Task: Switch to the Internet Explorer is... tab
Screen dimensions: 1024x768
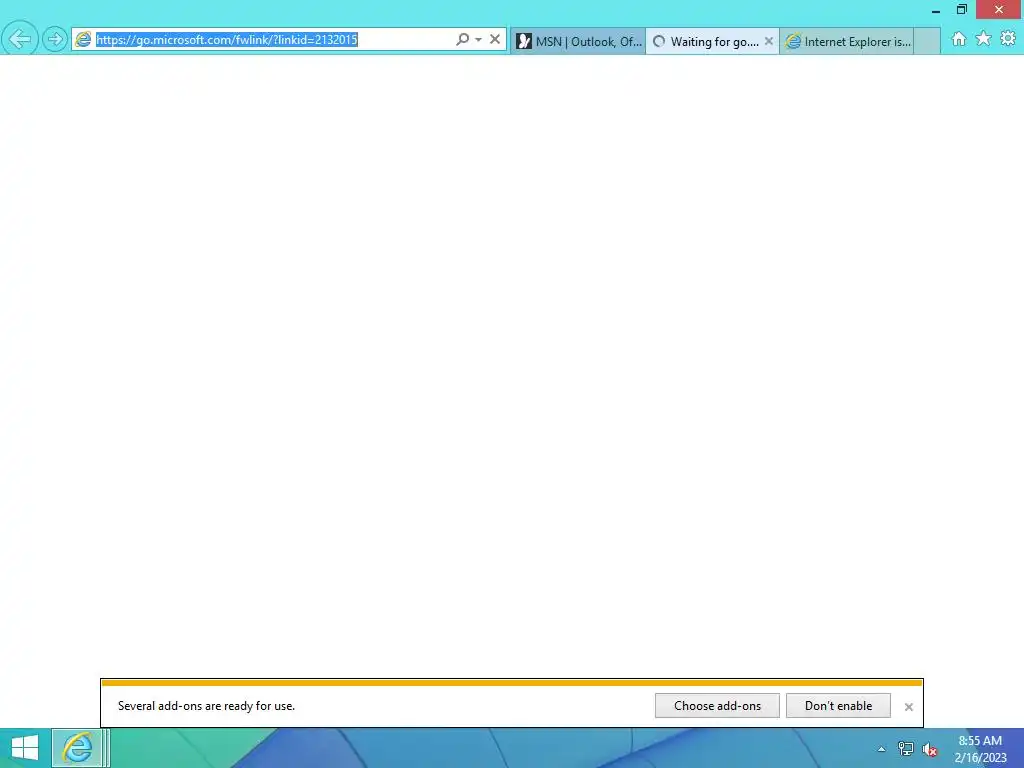Action: click(x=847, y=42)
